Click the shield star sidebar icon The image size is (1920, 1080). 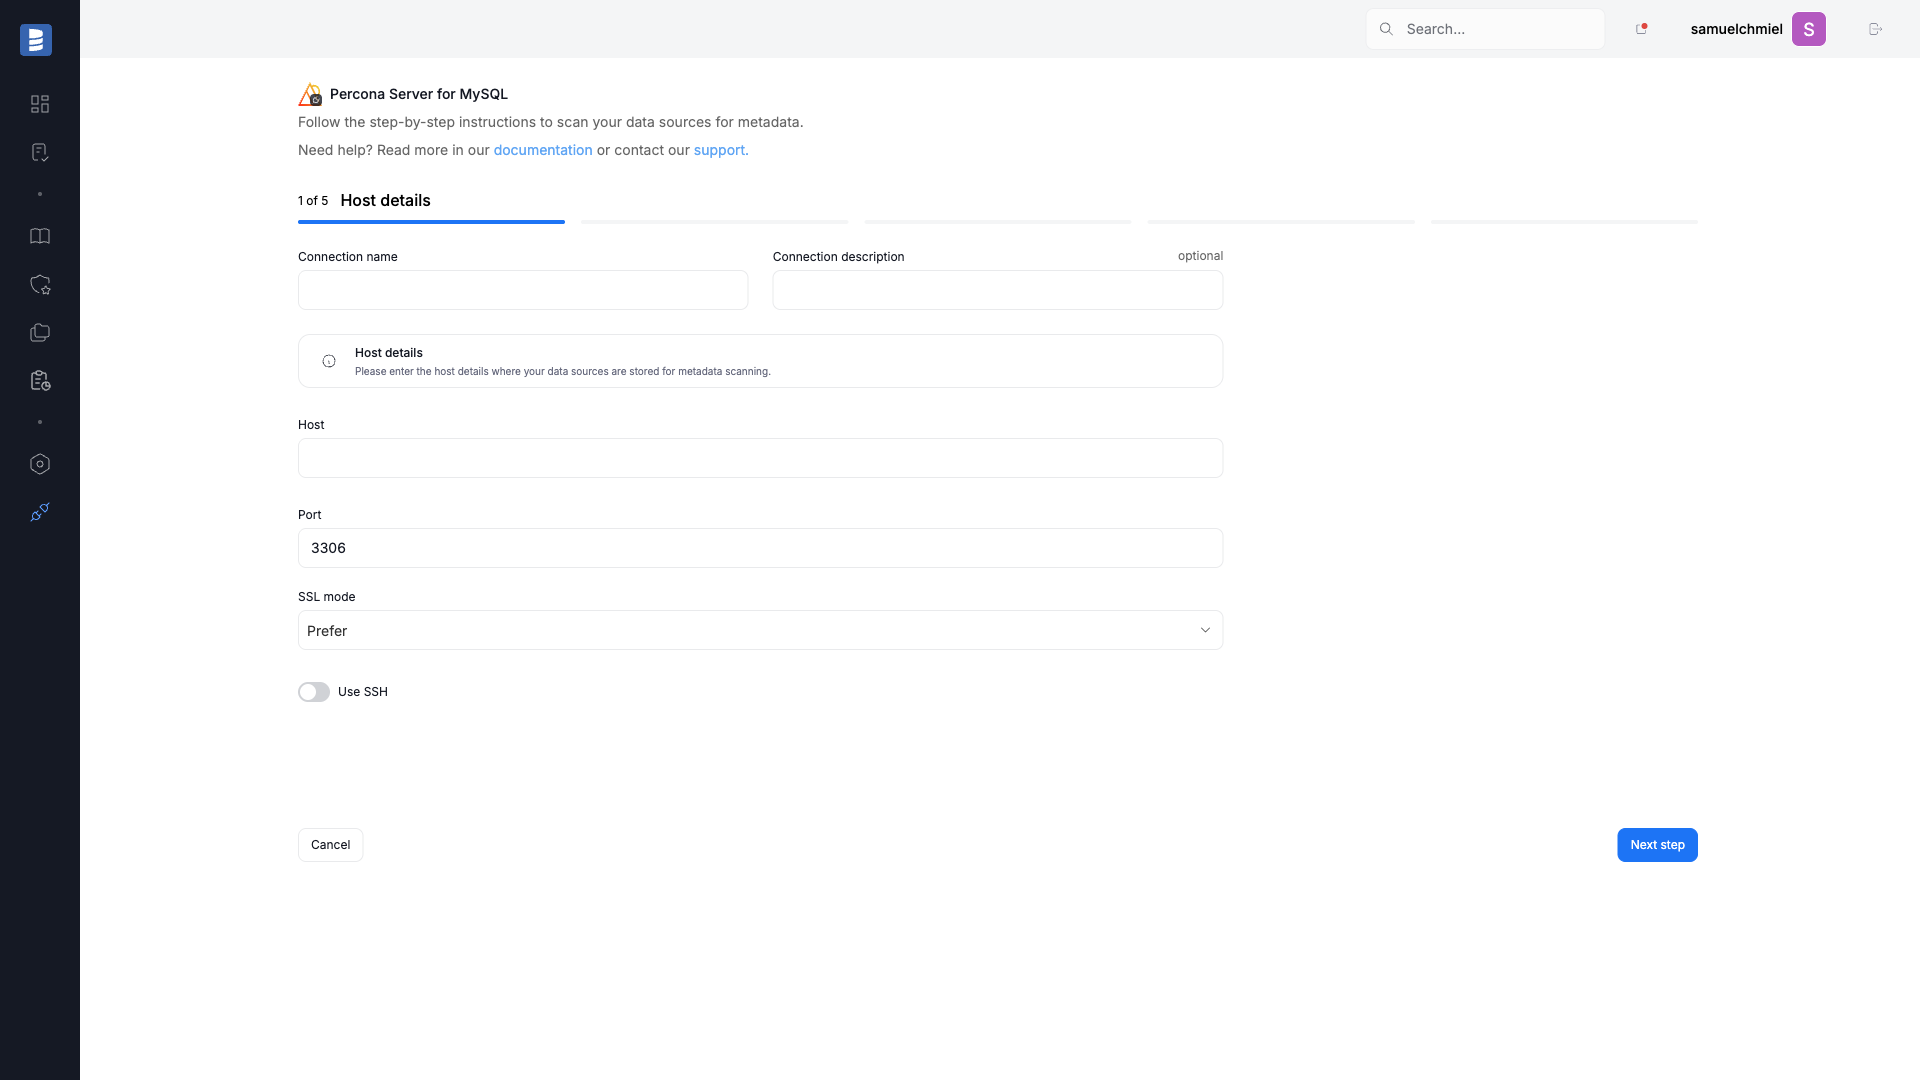(x=40, y=285)
